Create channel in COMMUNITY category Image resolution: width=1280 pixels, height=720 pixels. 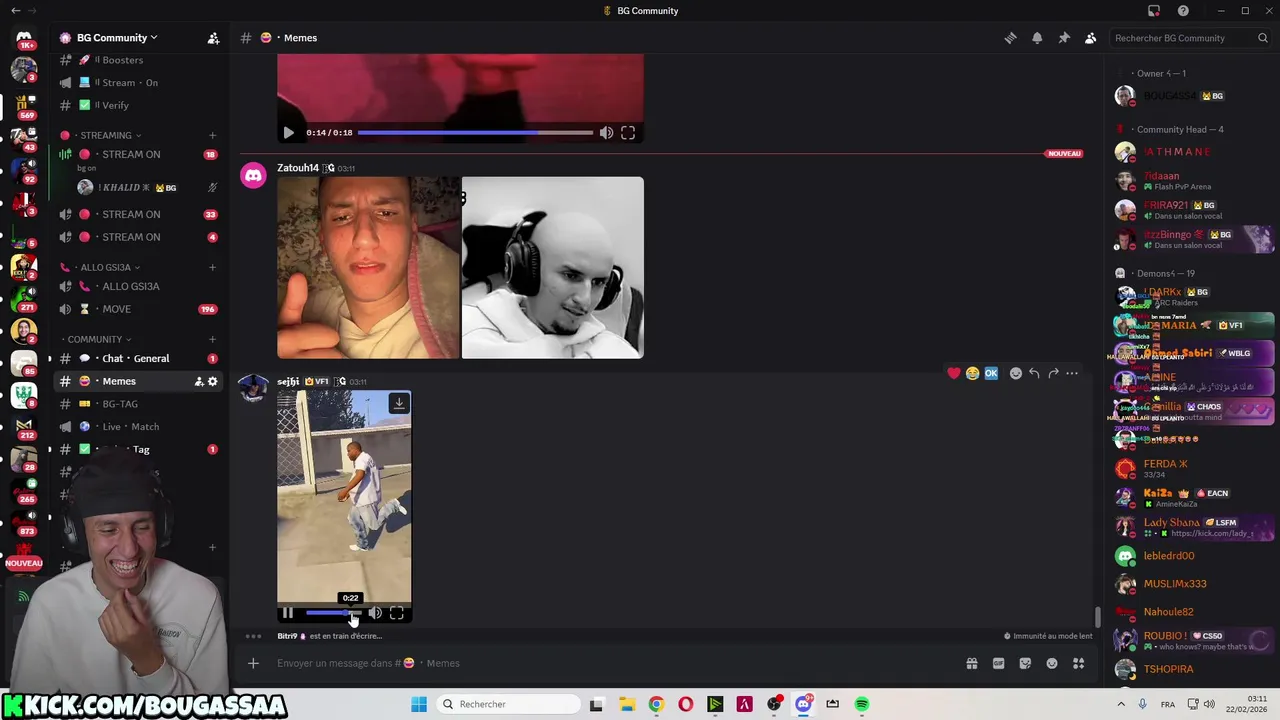pos(212,339)
